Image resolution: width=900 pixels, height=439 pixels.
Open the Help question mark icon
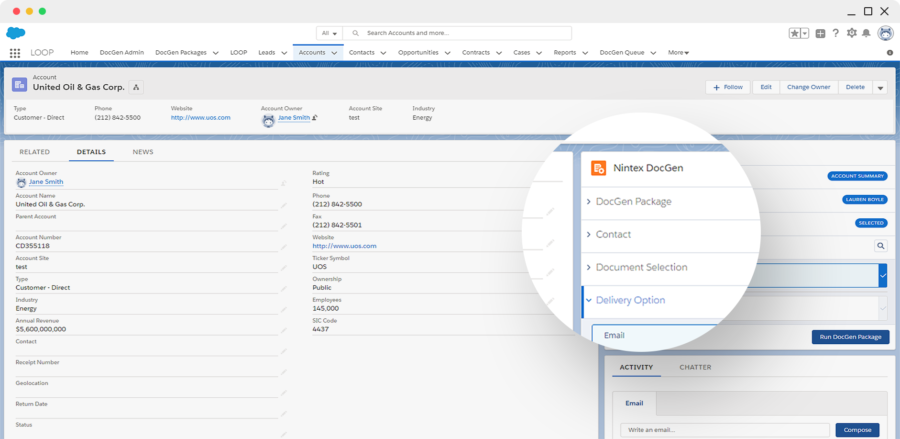tap(836, 33)
